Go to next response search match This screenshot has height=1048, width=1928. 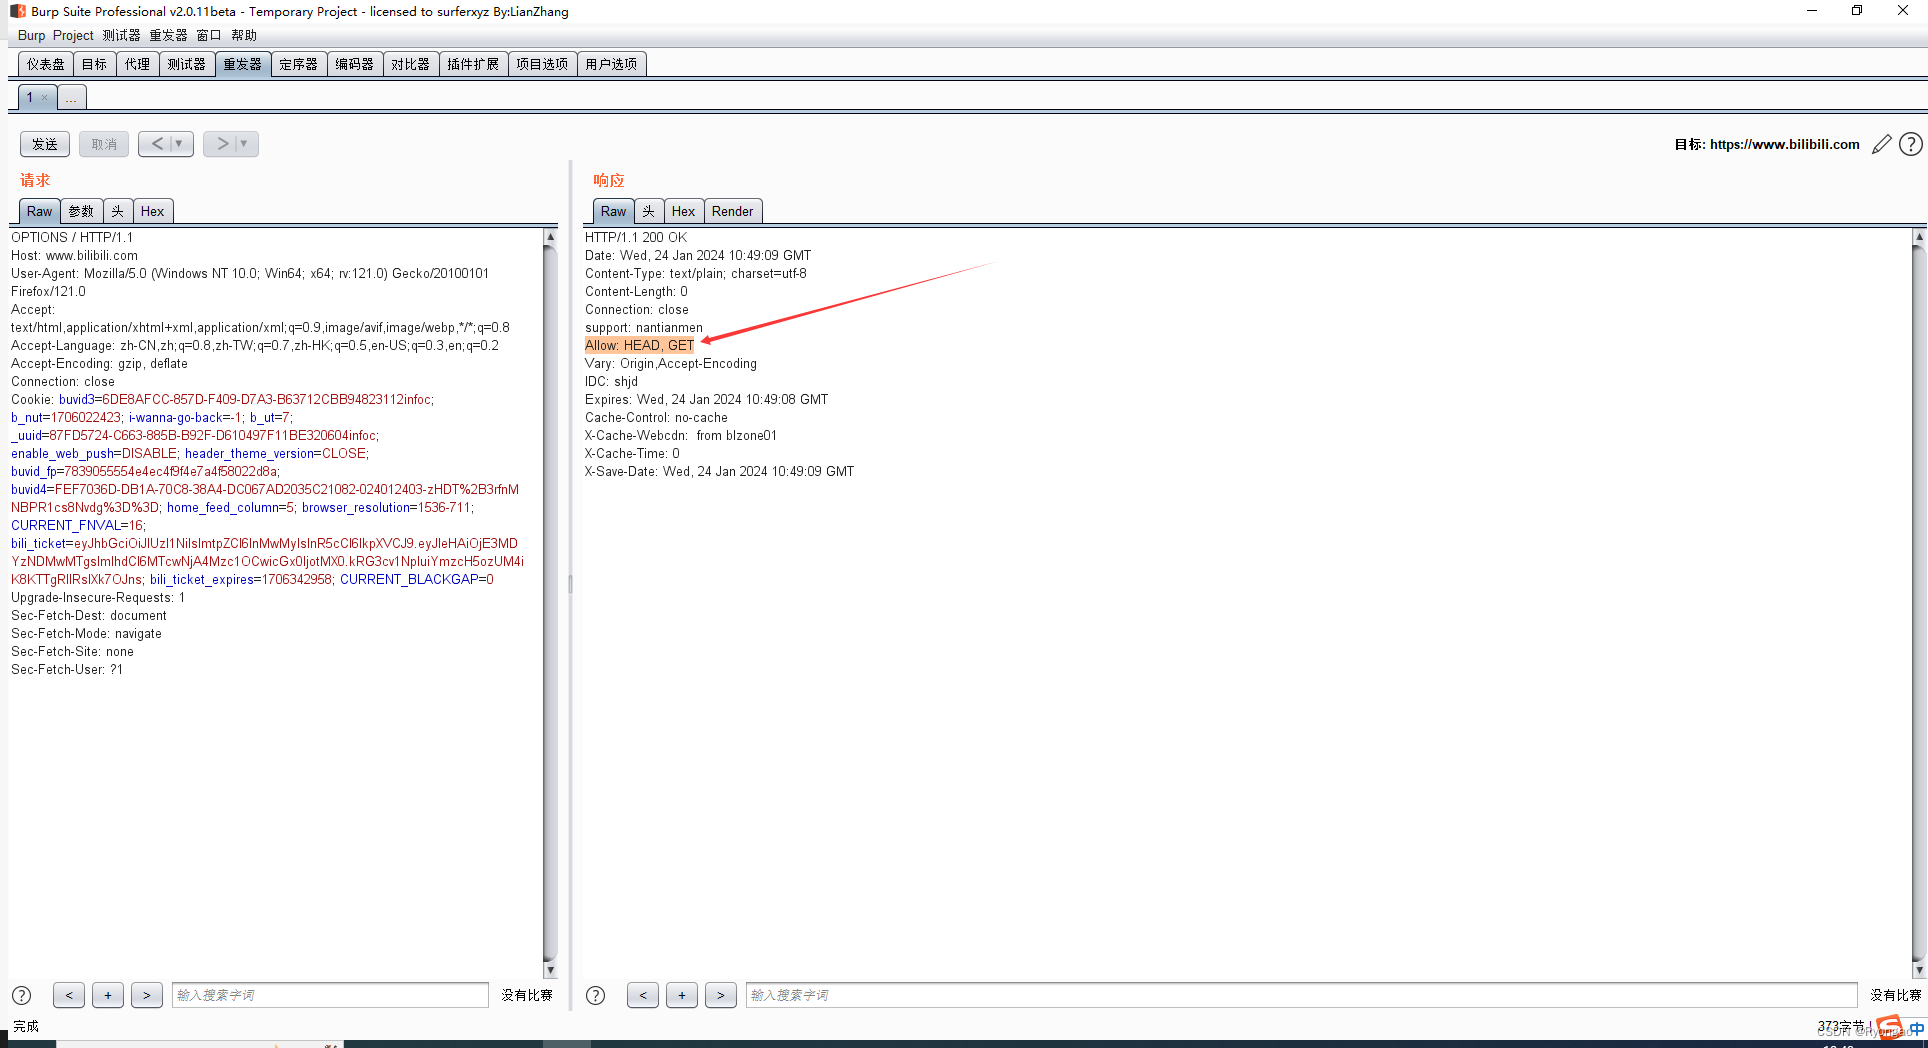(721, 995)
